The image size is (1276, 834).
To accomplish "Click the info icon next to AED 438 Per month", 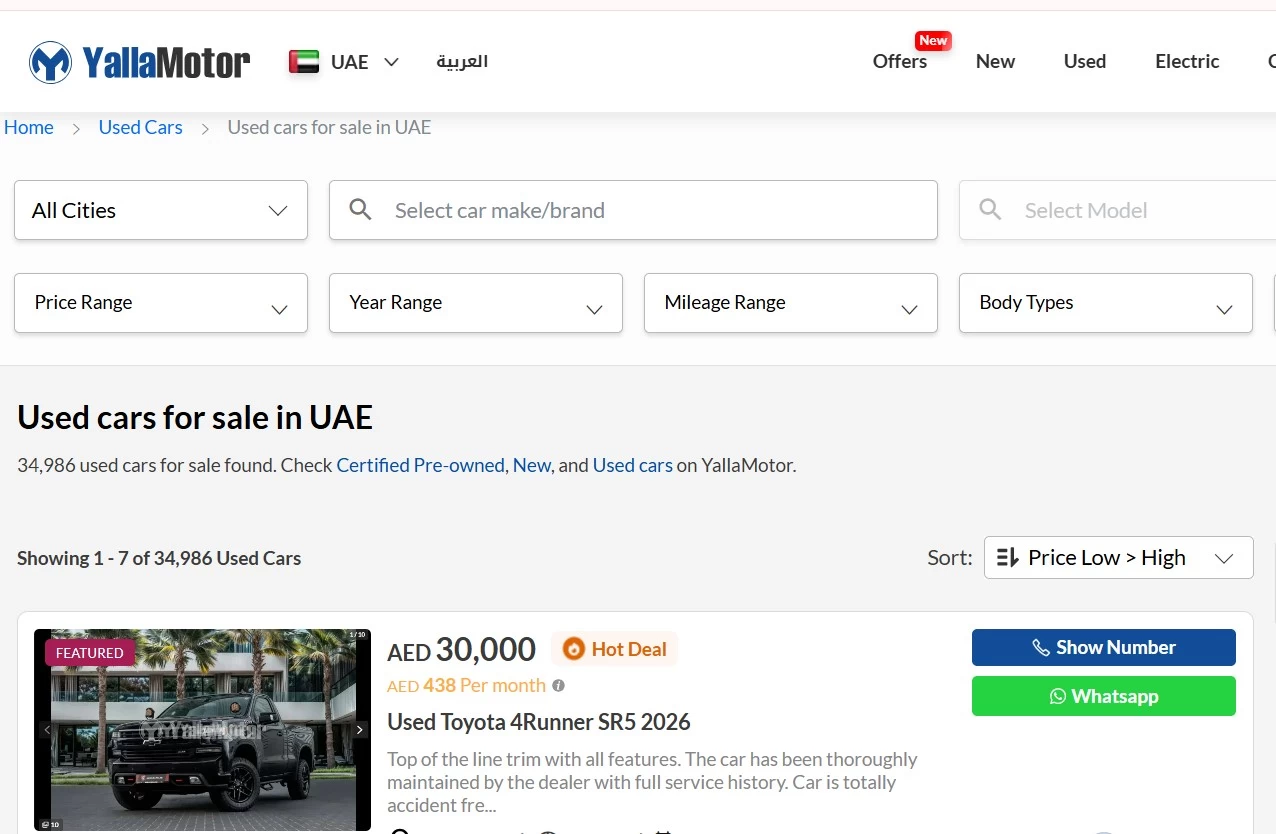I will pos(559,685).
